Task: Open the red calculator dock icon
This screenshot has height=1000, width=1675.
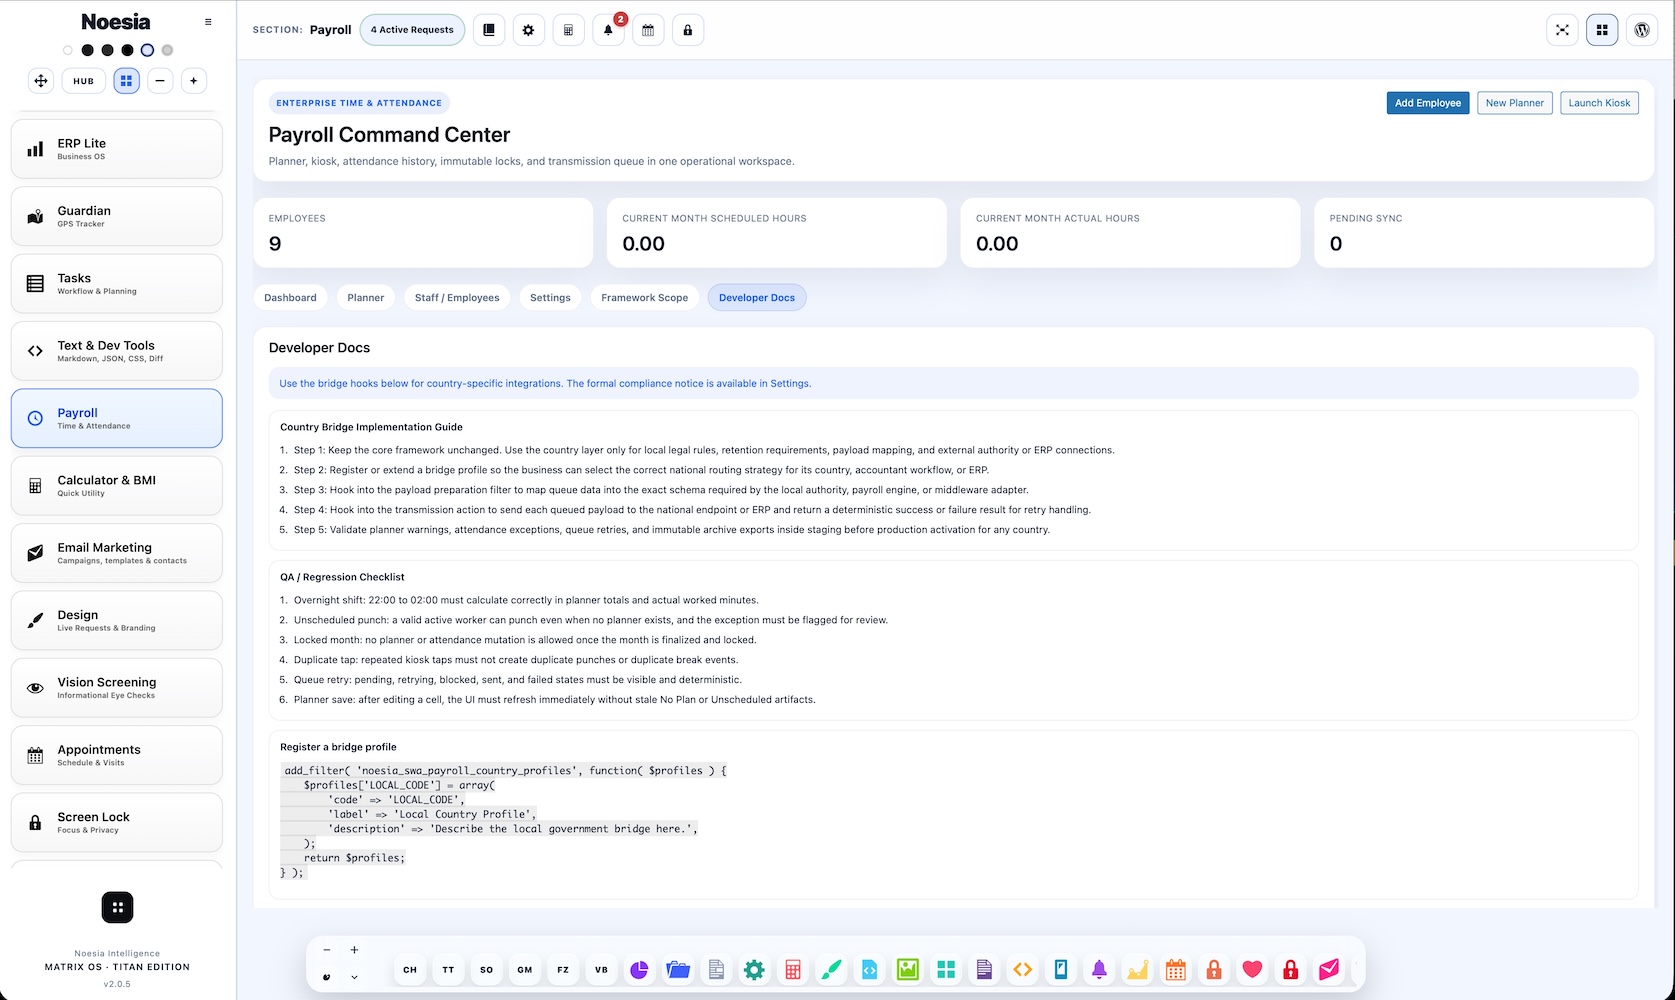Action: pyautogui.click(x=793, y=969)
